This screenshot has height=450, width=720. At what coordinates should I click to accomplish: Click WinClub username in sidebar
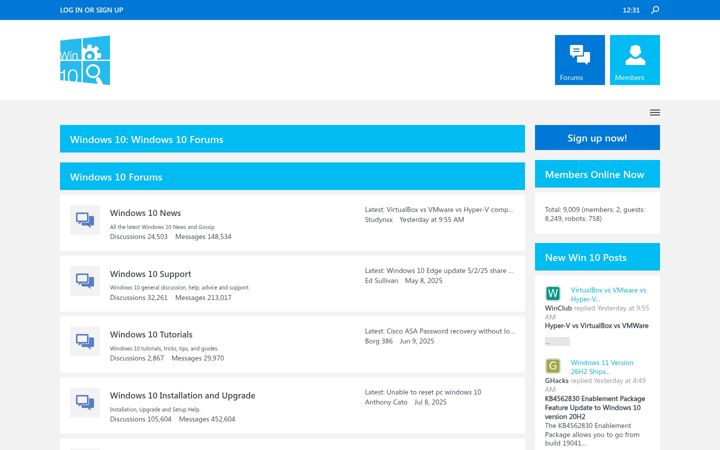point(558,308)
